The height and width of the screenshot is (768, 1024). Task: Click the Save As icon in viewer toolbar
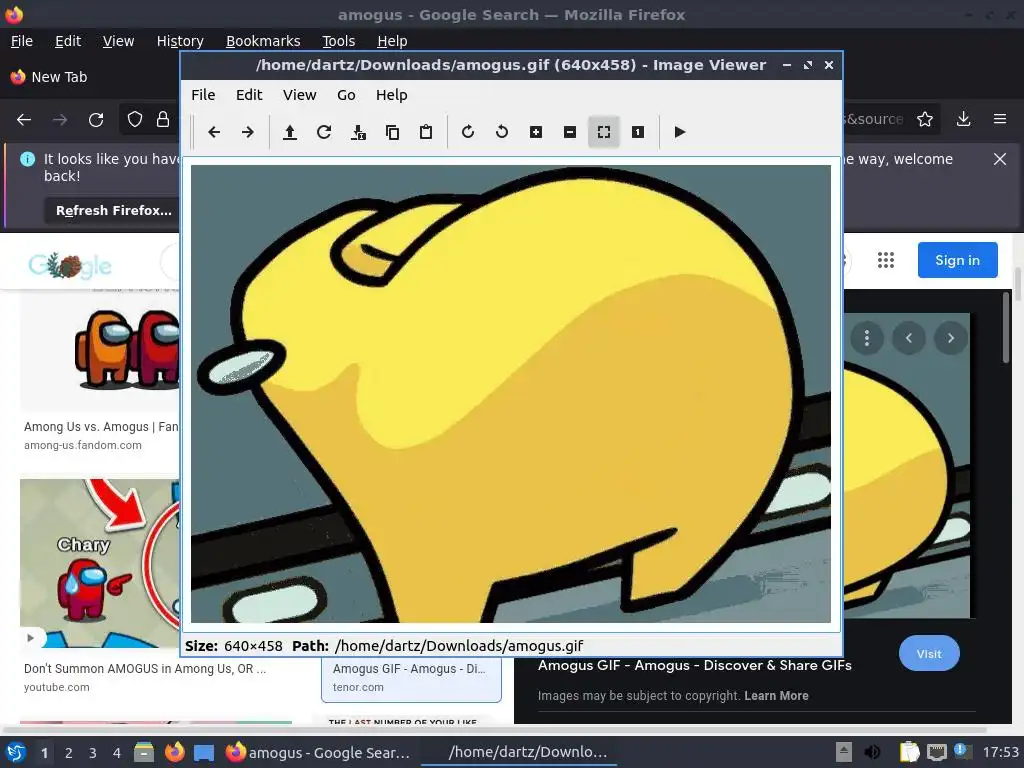pyautogui.click(x=358, y=132)
